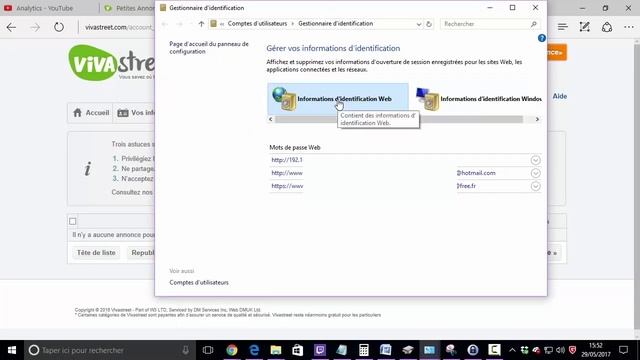Viewport: 640px width, 360px height.
Task: Click volume icon in system tray
Action: pos(560,350)
